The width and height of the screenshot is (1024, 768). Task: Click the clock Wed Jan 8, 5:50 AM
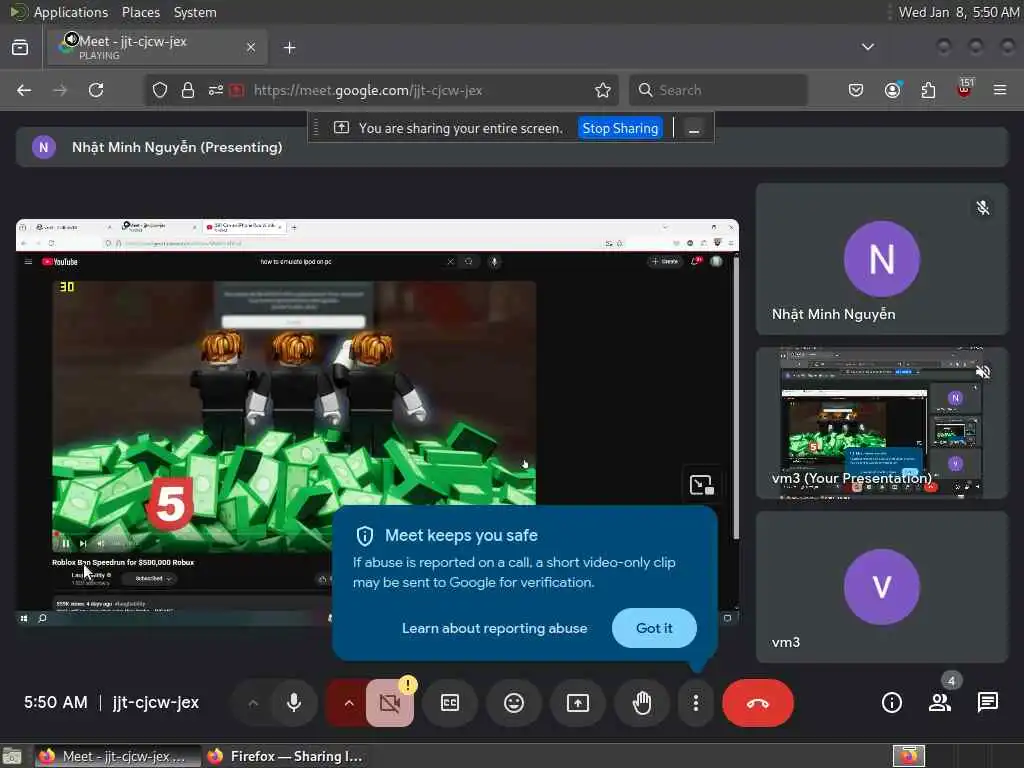[x=958, y=12]
